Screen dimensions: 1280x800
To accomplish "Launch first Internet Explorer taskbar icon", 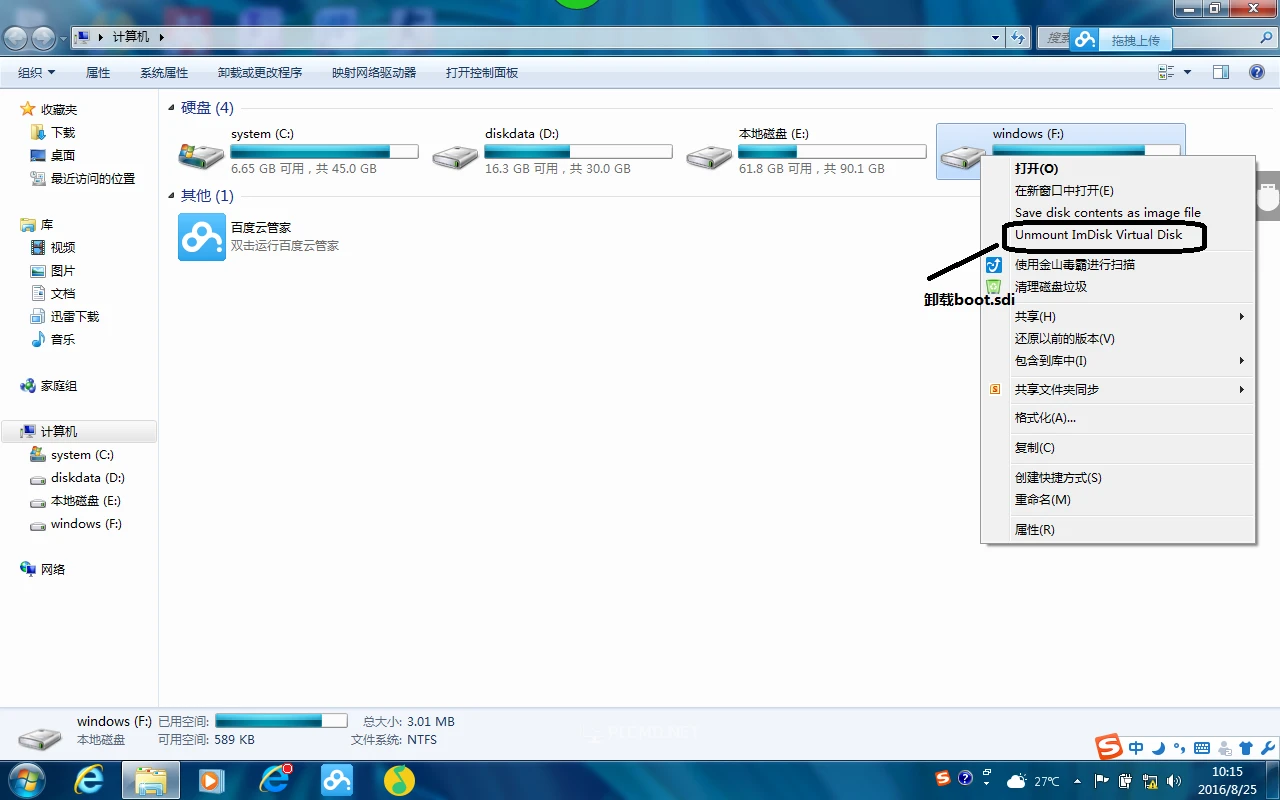I will click(89, 780).
